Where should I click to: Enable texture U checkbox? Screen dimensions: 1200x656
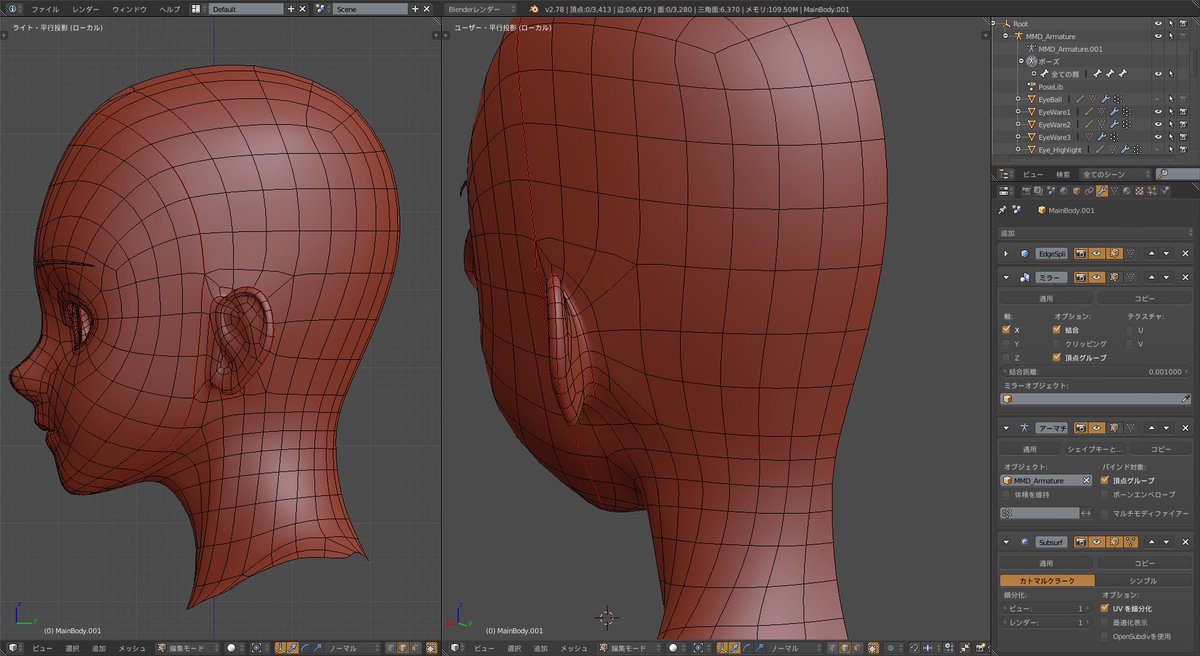[x=1130, y=329]
